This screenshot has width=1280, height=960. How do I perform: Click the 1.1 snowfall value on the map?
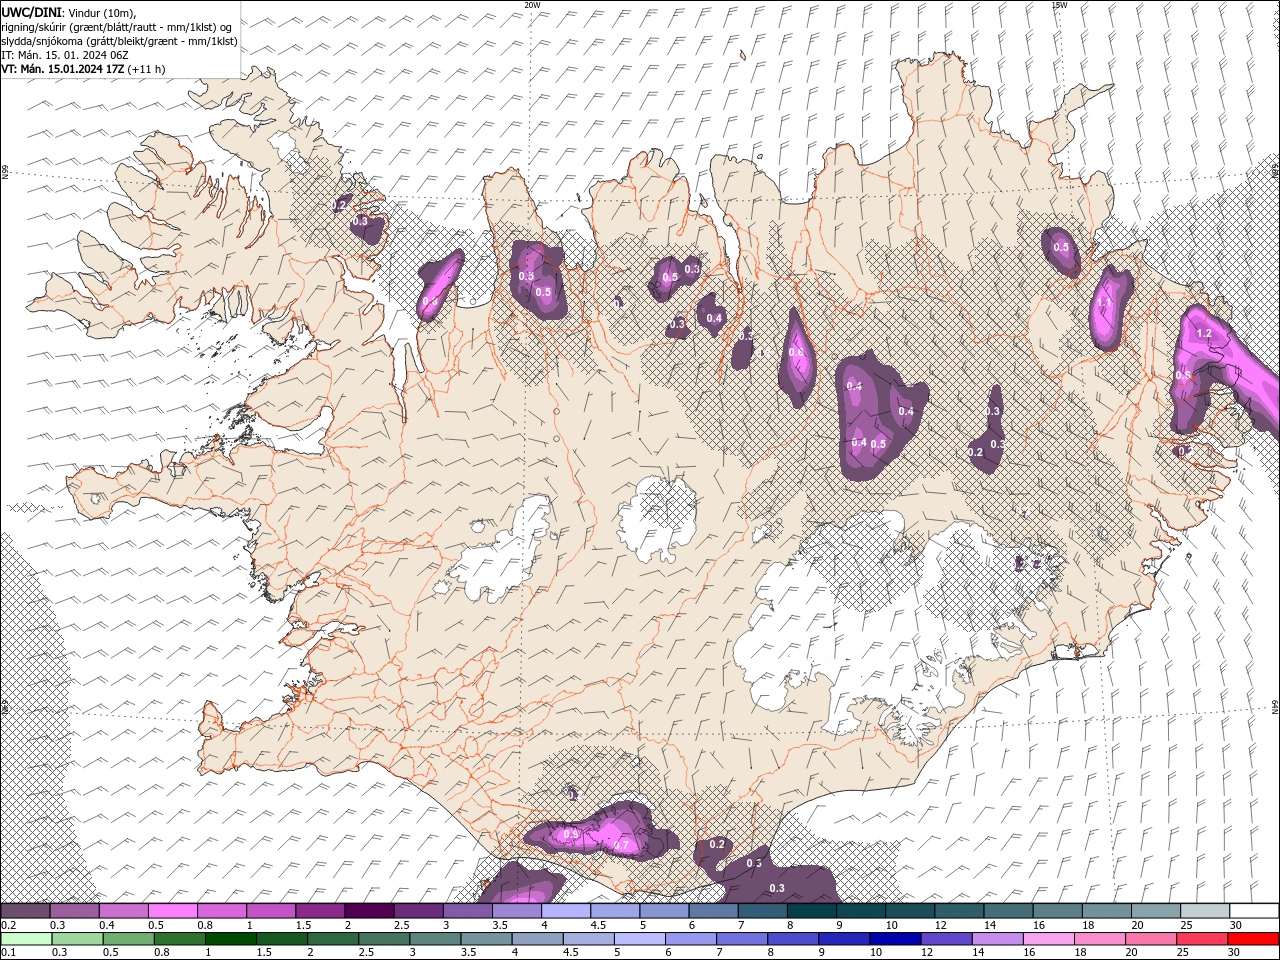(x=1104, y=302)
